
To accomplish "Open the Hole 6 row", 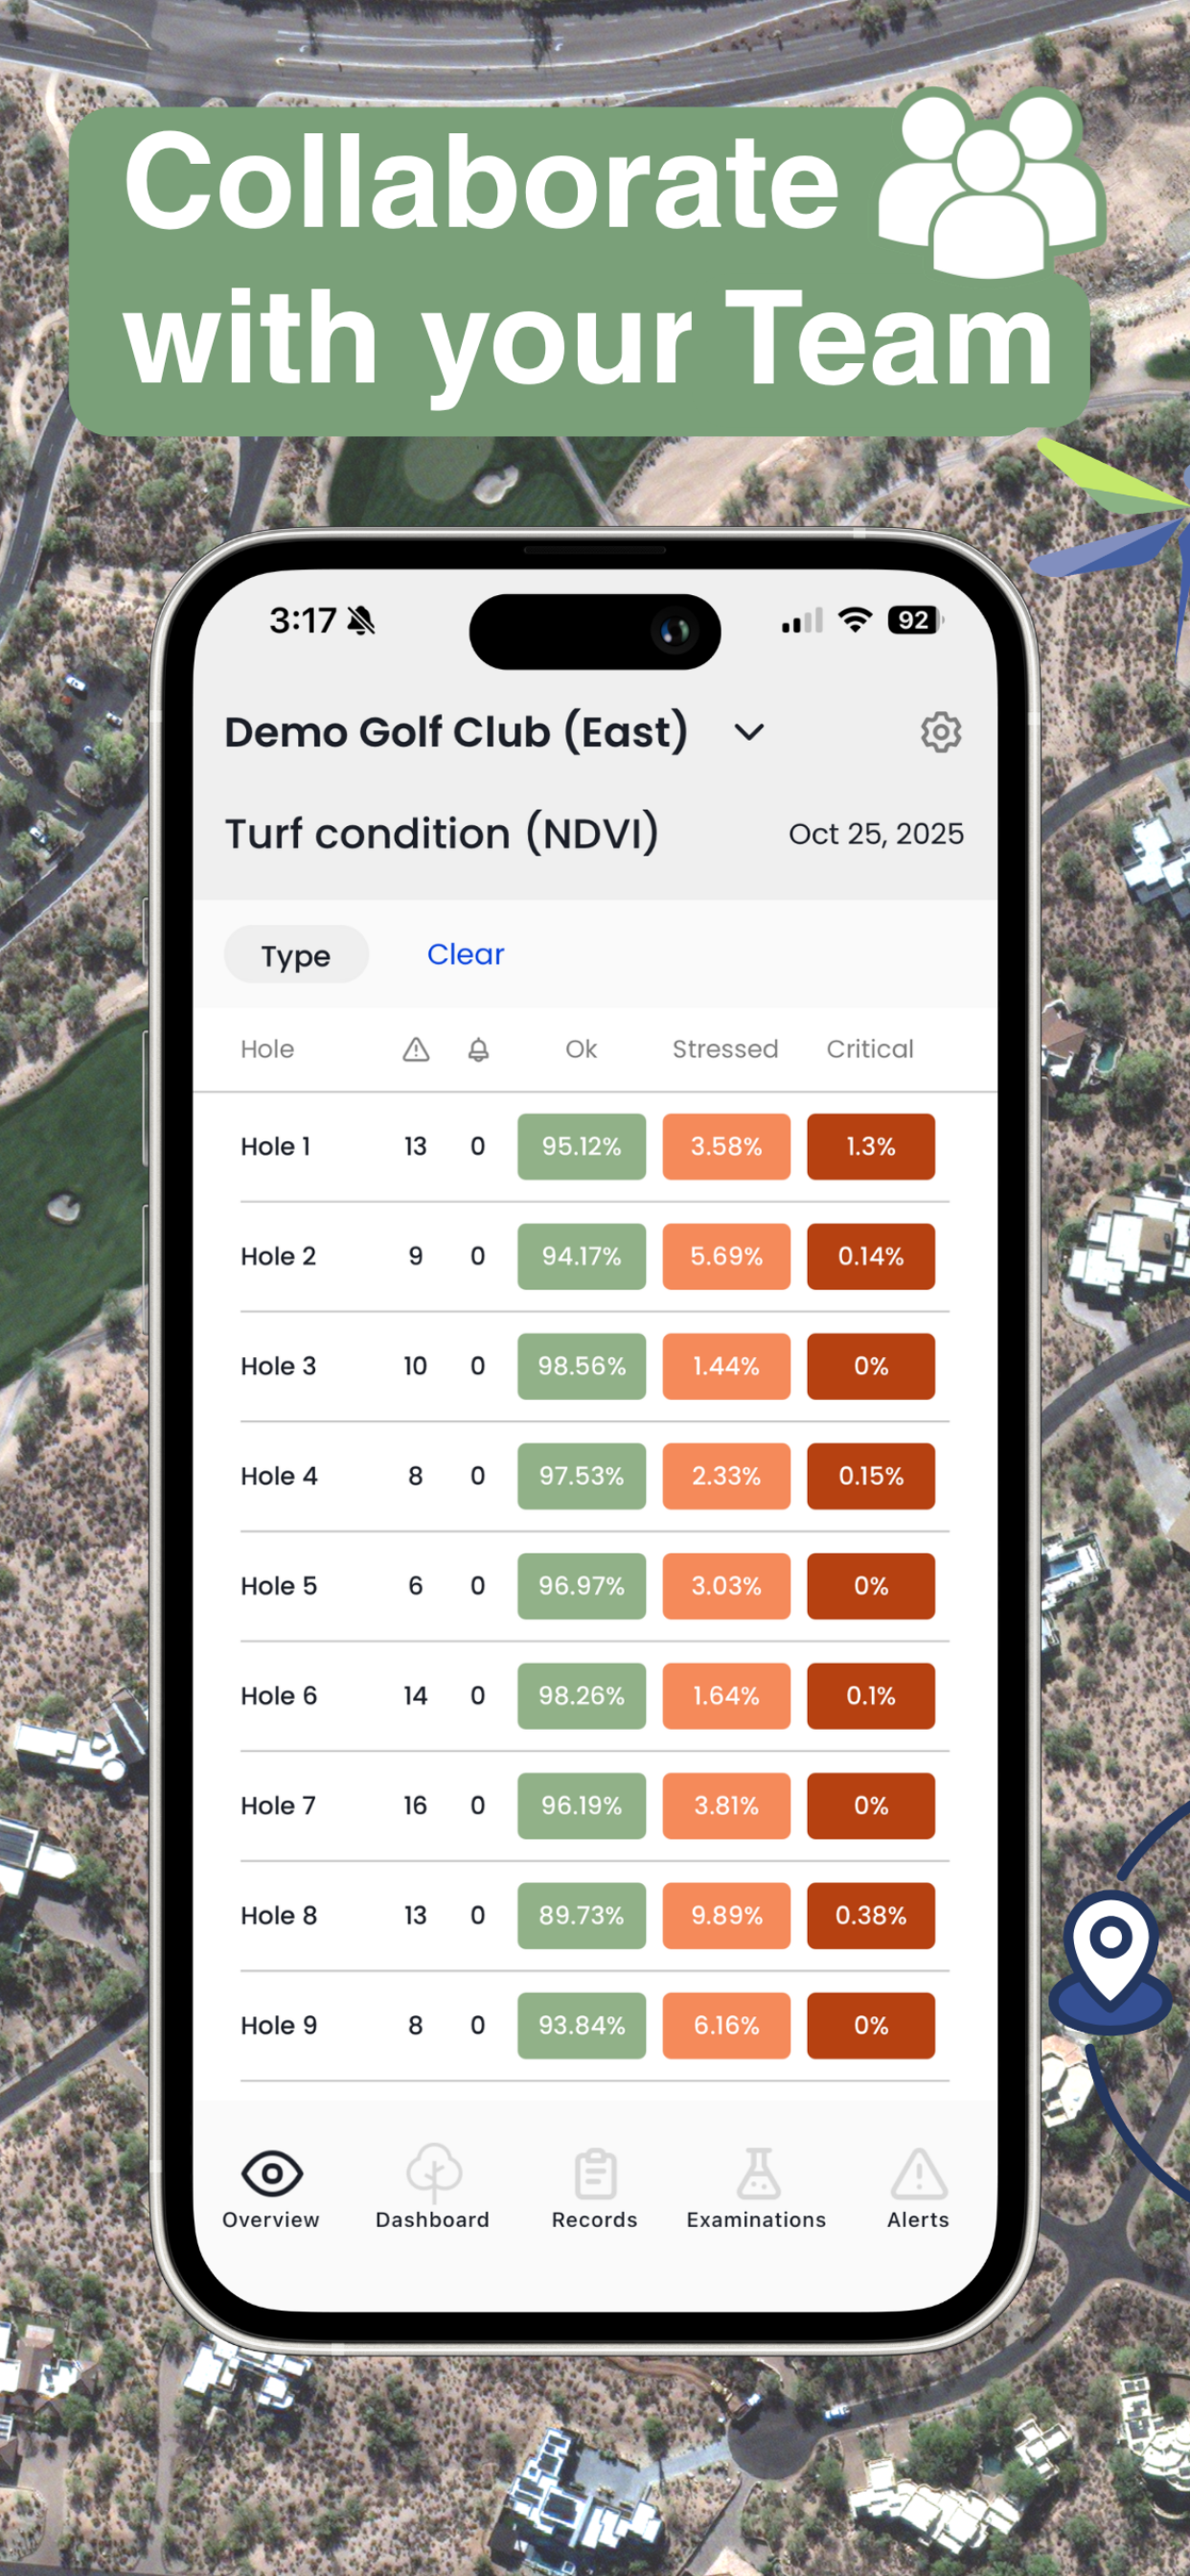I will [x=595, y=1697].
